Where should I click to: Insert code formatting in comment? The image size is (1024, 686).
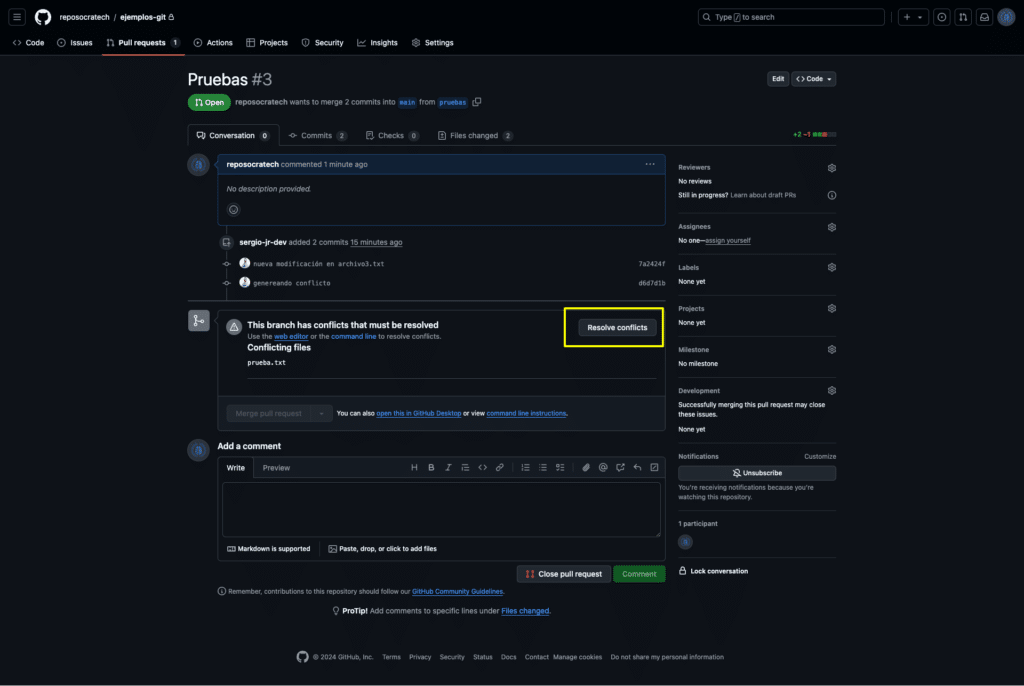click(x=483, y=468)
